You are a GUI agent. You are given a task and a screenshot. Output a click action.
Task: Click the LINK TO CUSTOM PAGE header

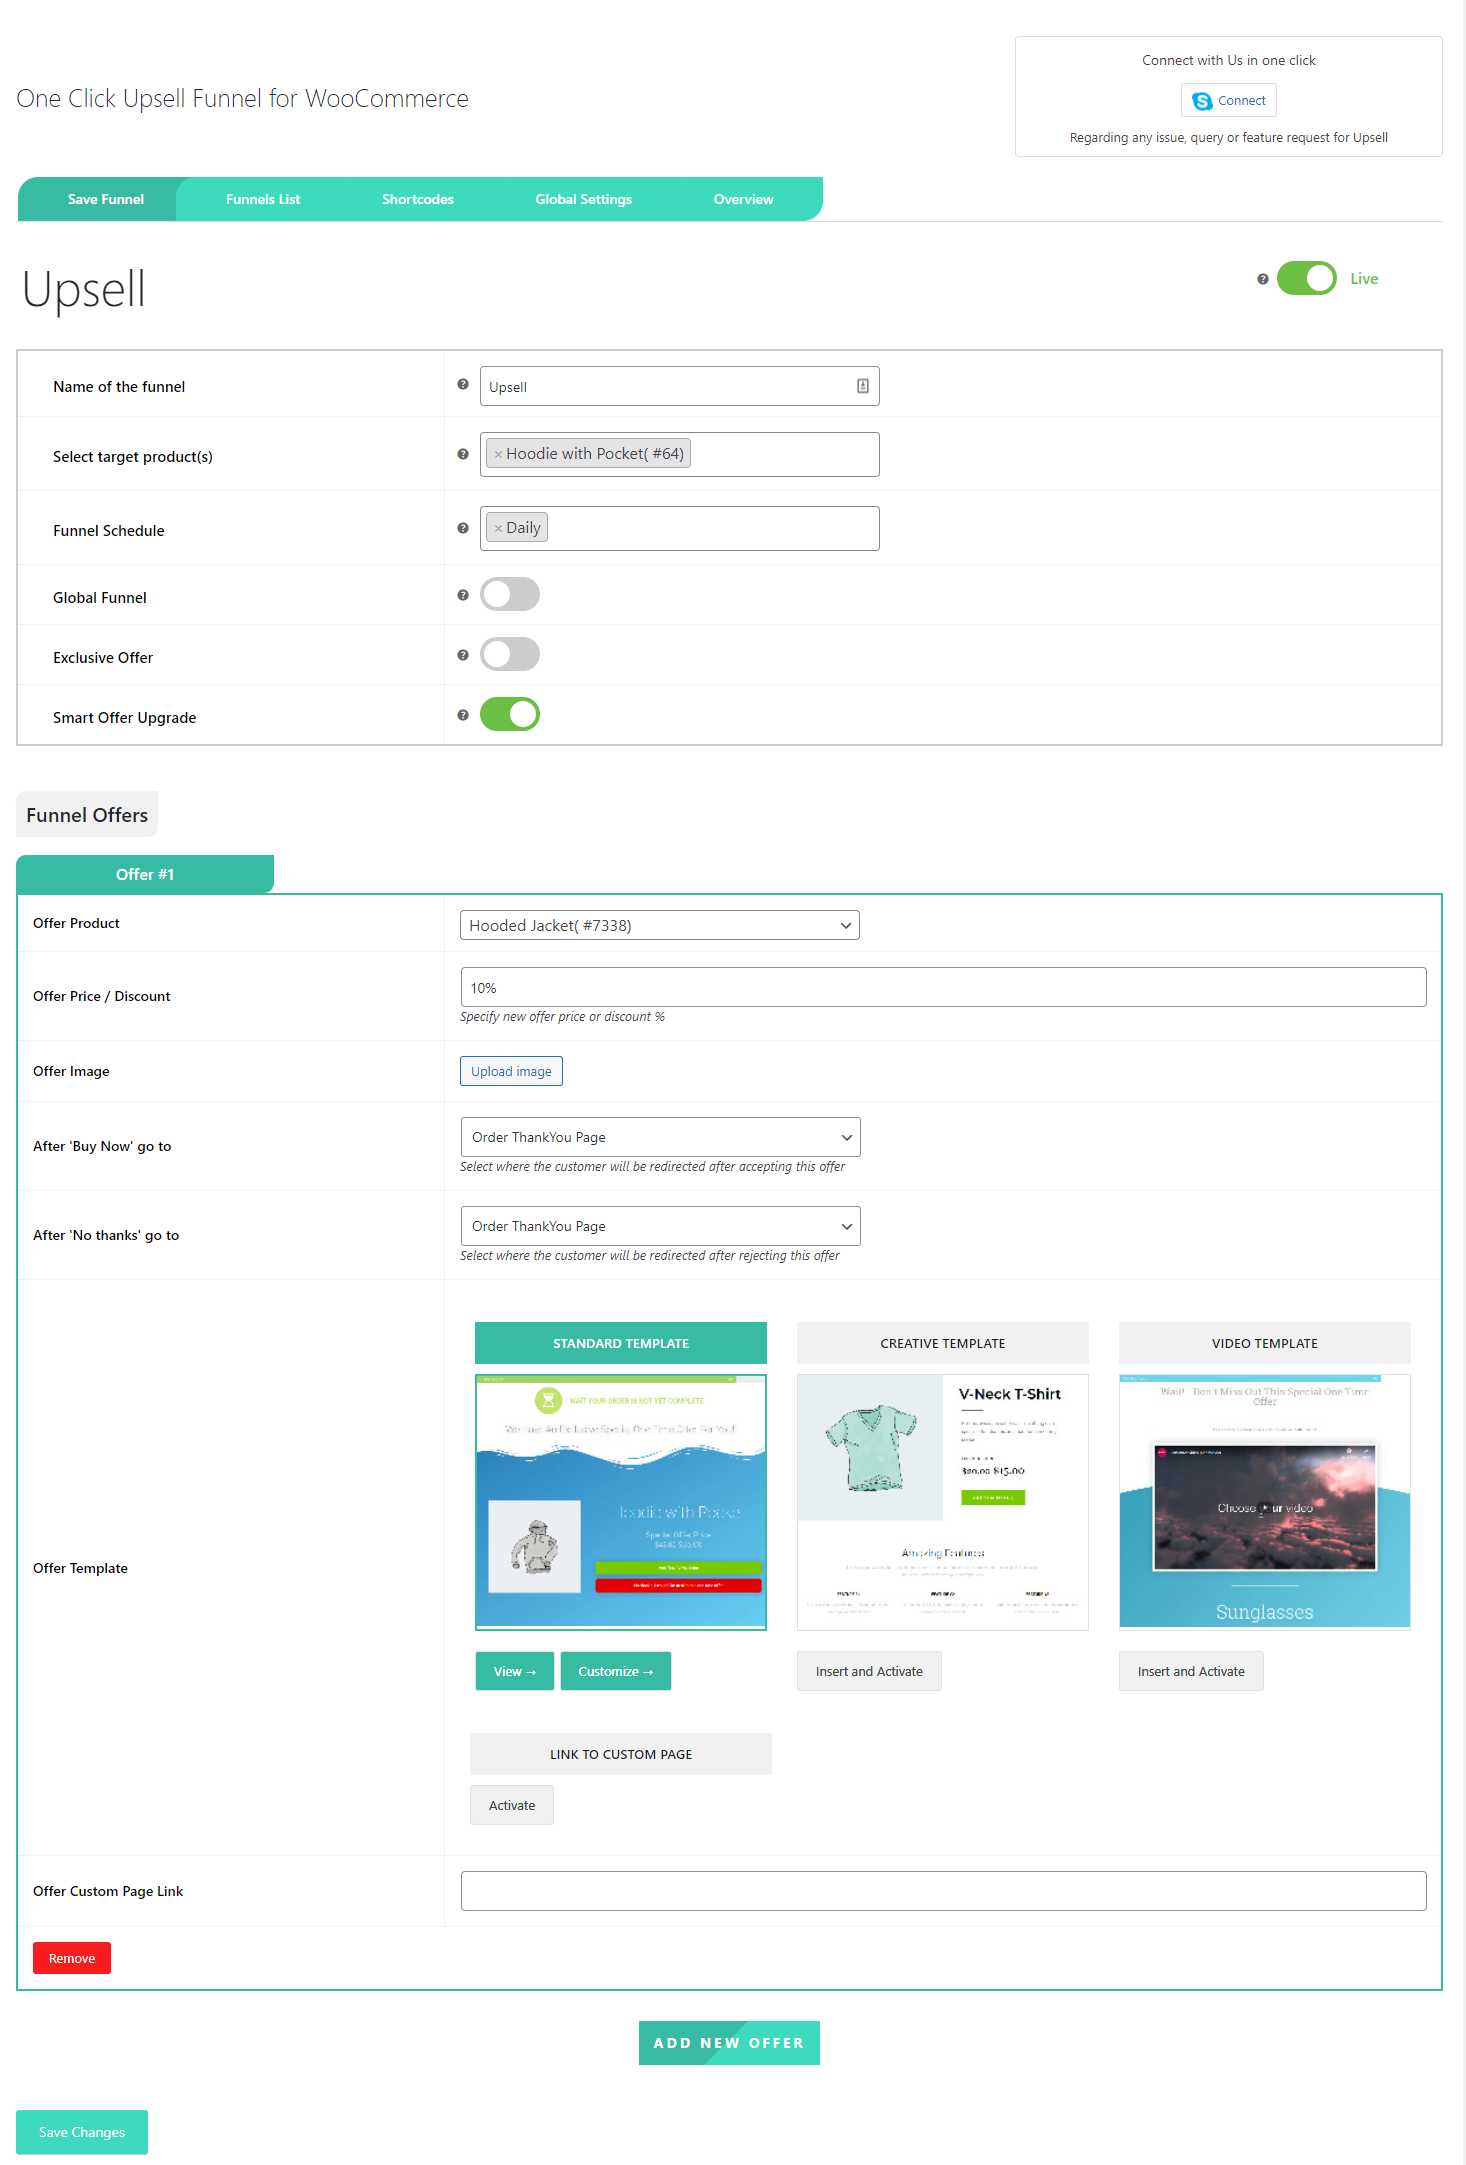point(621,1754)
